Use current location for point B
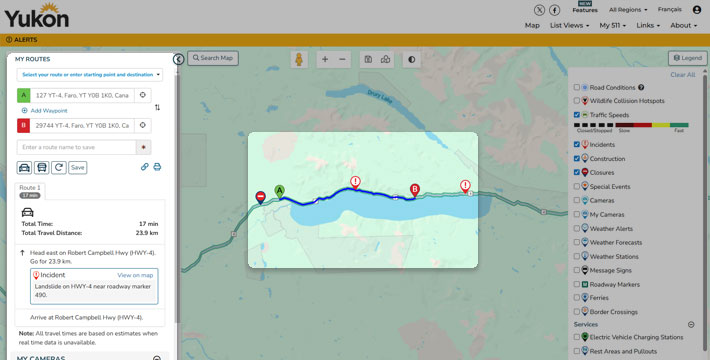 pos(143,125)
